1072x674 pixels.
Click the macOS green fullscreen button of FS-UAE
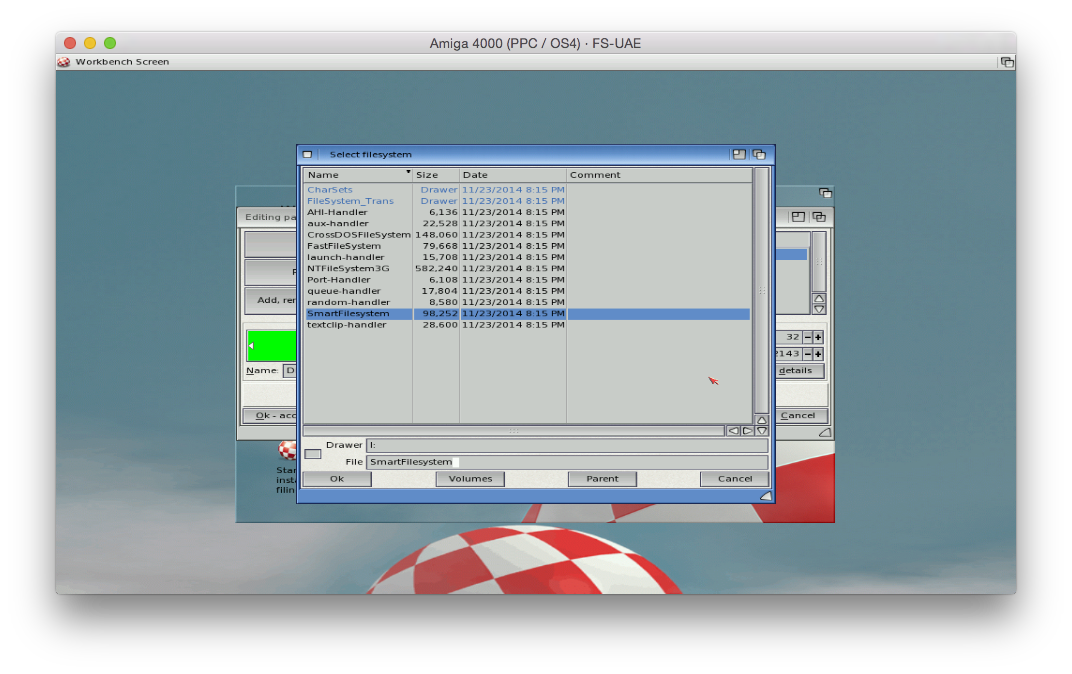tap(110, 43)
